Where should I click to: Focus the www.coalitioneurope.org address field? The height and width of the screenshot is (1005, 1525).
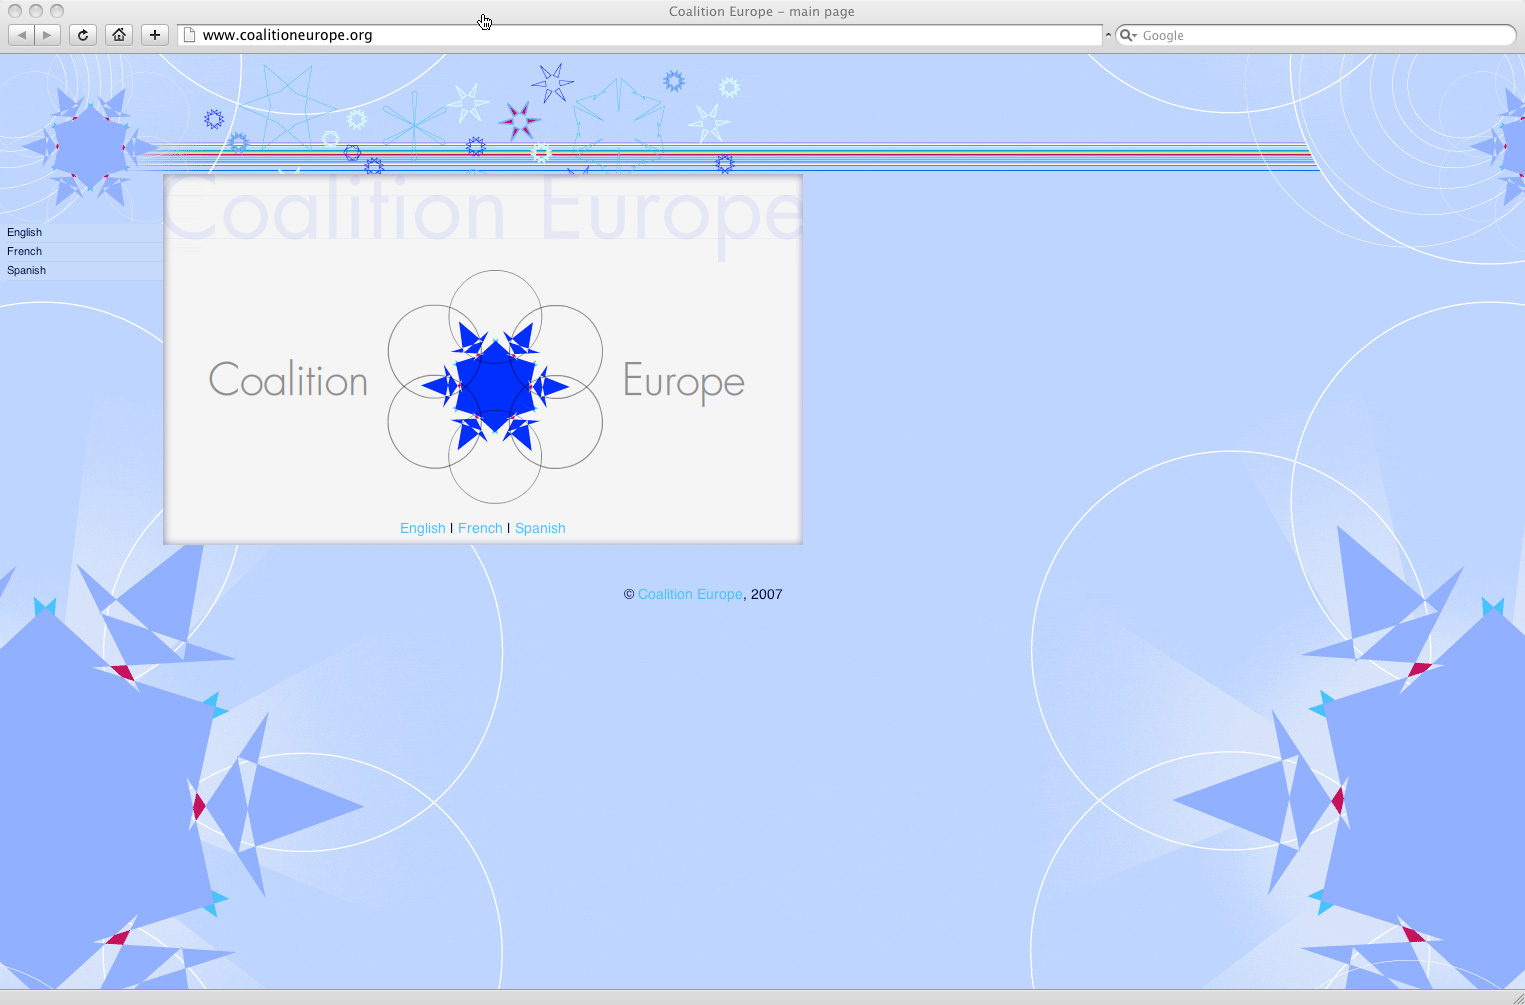click(x=640, y=35)
